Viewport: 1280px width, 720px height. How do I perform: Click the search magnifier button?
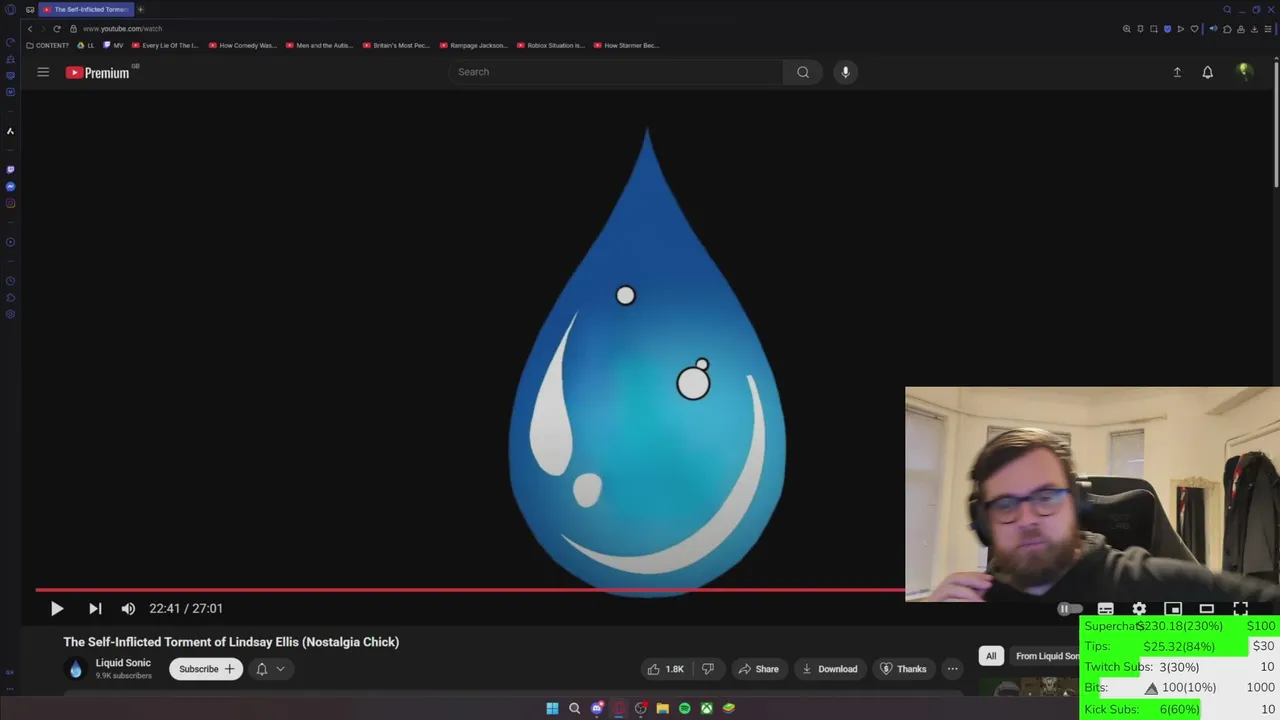(x=803, y=72)
